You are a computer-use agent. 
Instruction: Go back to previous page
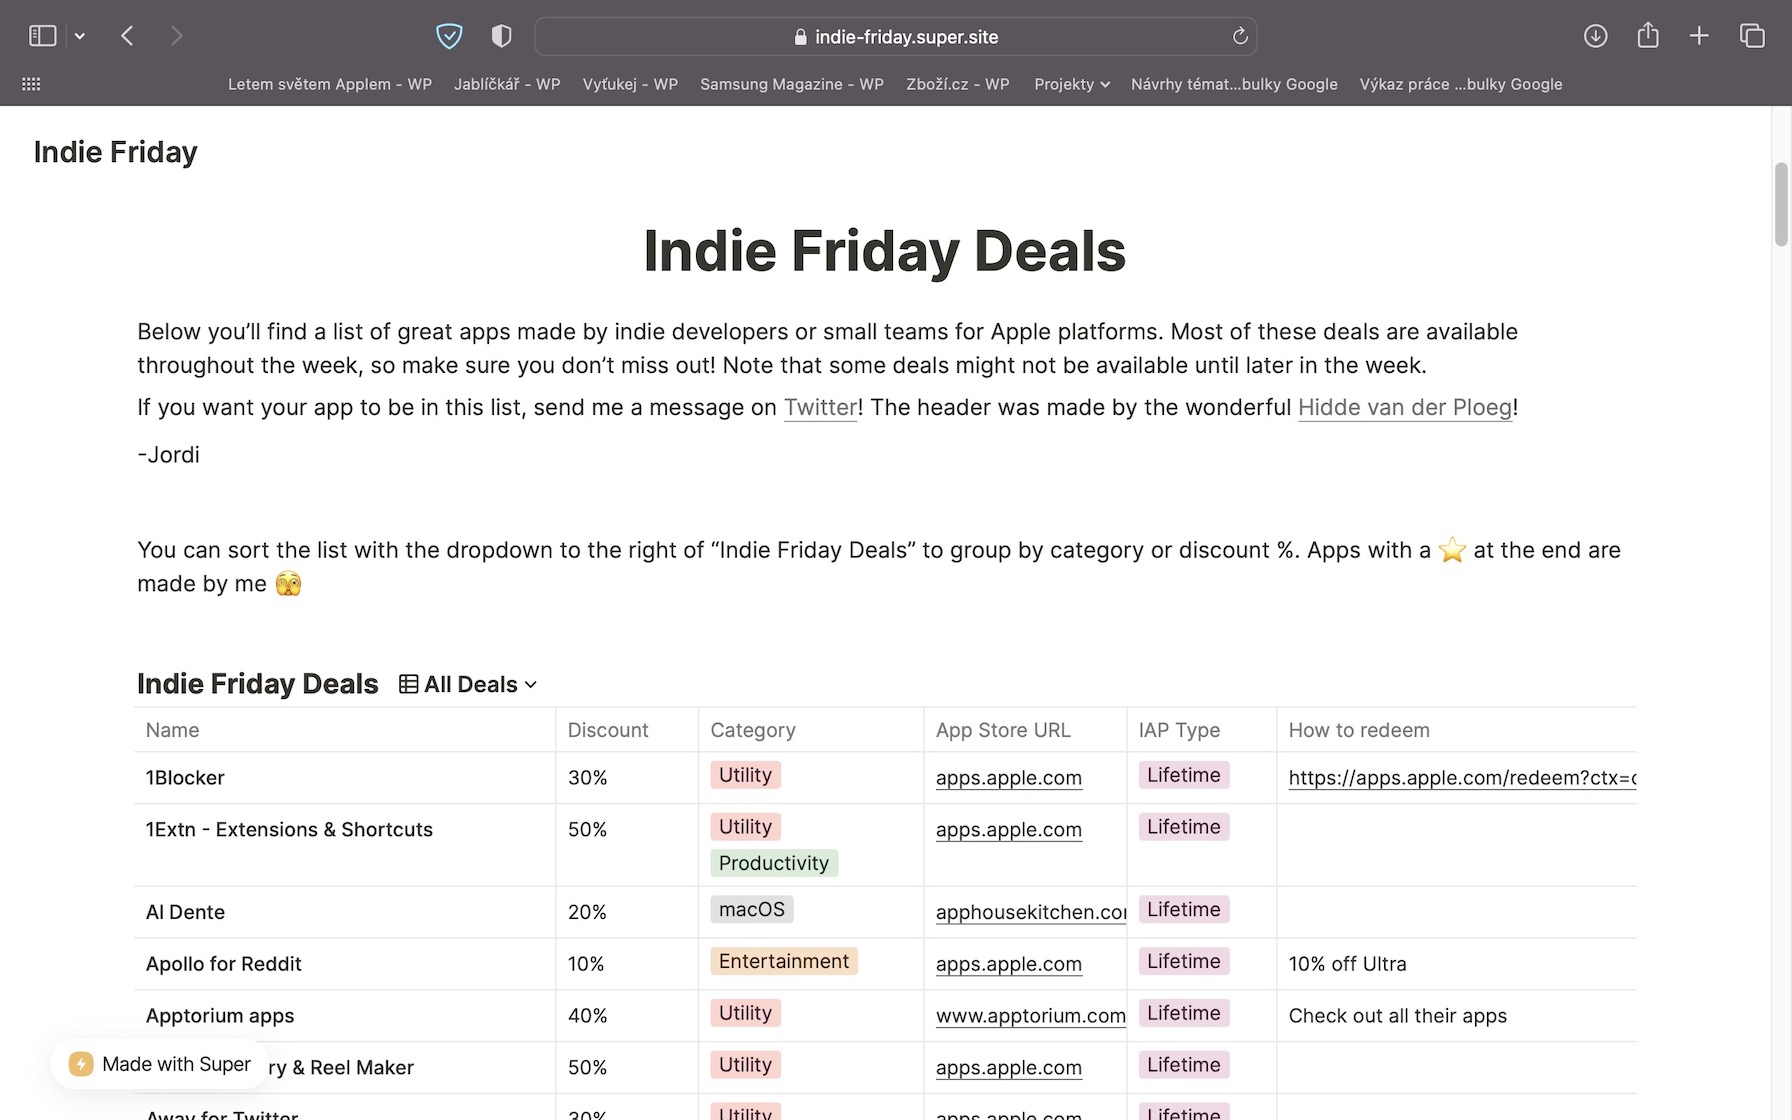click(x=127, y=36)
